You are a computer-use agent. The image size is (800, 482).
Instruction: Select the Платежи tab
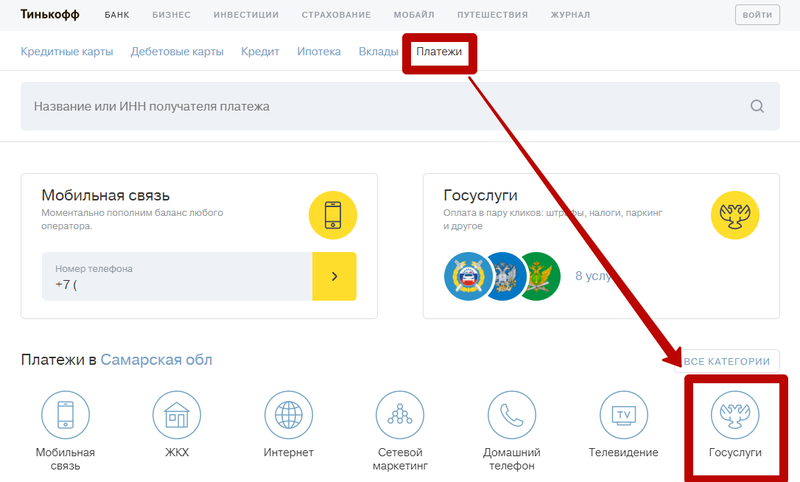pos(439,52)
